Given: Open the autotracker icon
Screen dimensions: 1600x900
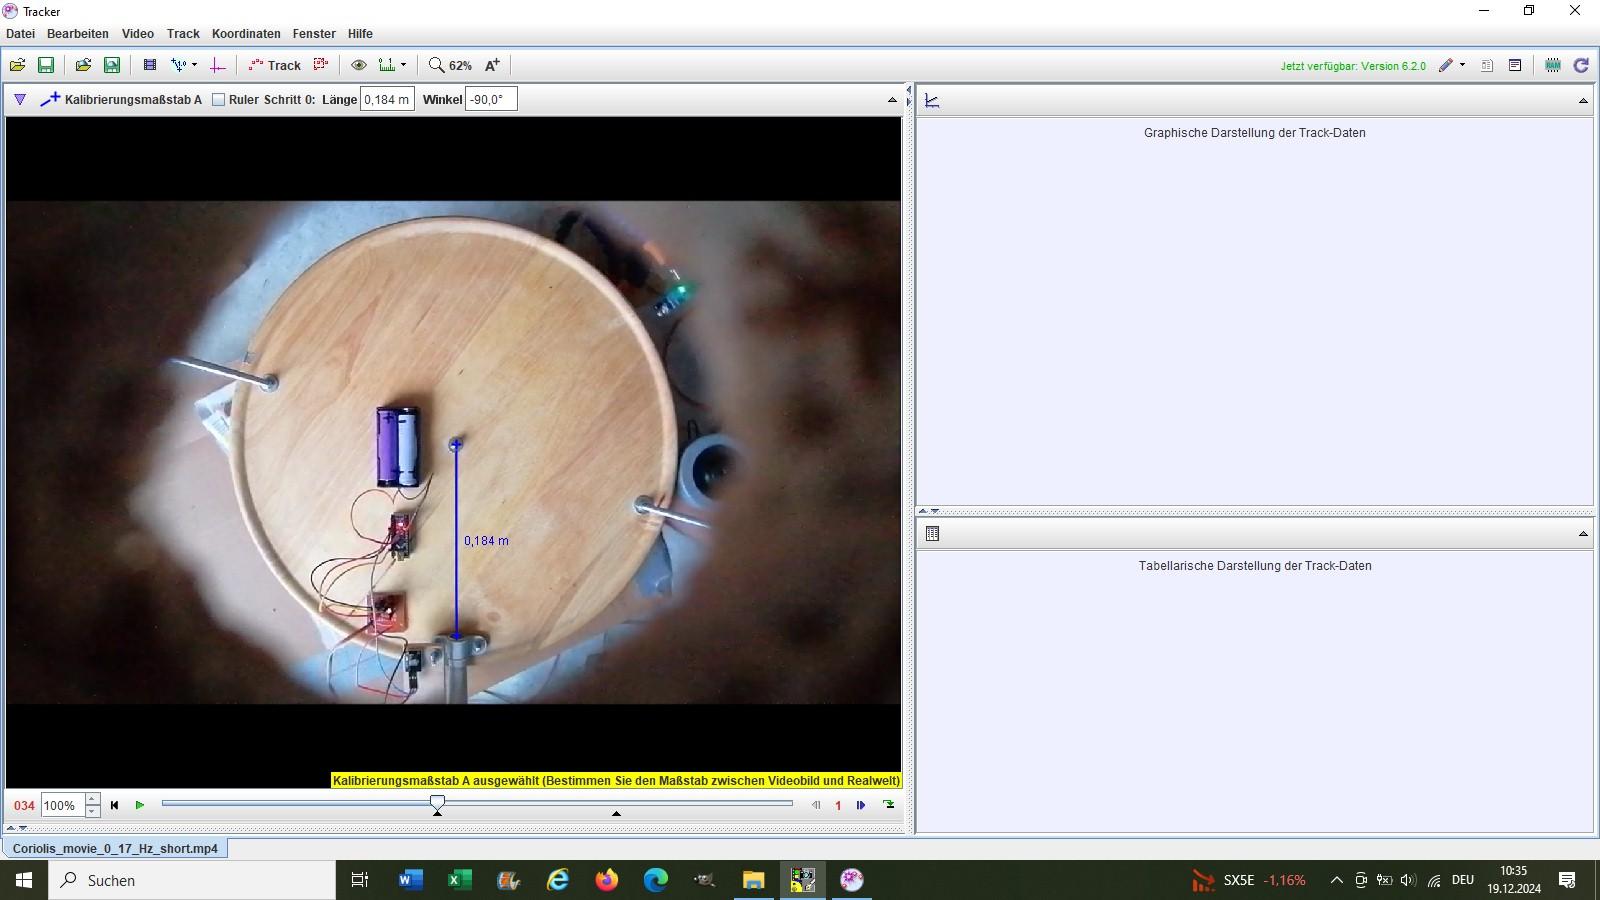Looking at the screenshot, I should tap(321, 65).
